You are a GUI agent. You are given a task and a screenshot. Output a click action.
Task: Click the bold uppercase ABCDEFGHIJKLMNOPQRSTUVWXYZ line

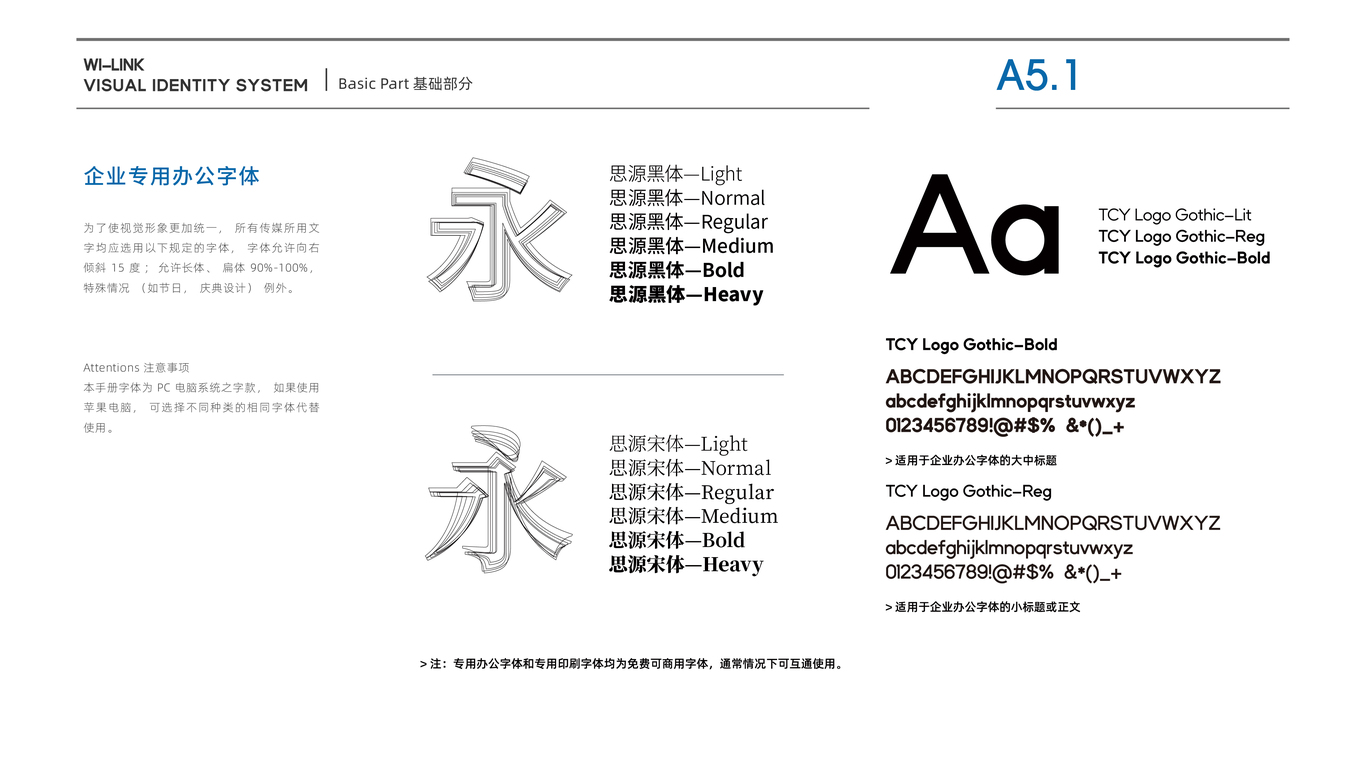pos(1053,377)
